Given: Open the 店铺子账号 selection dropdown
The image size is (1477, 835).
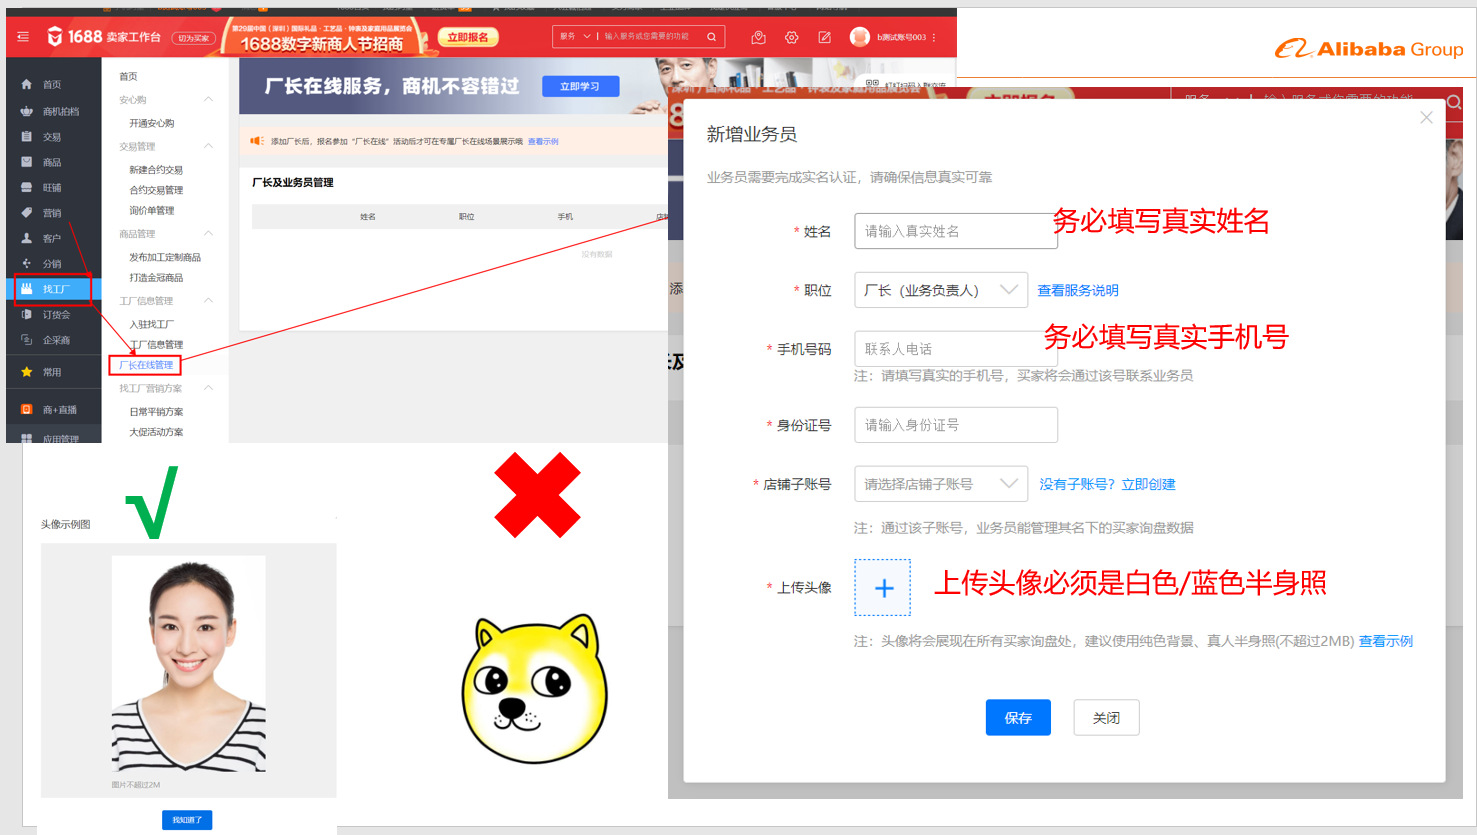Looking at the screenshot, I should [x=940, y=484].
